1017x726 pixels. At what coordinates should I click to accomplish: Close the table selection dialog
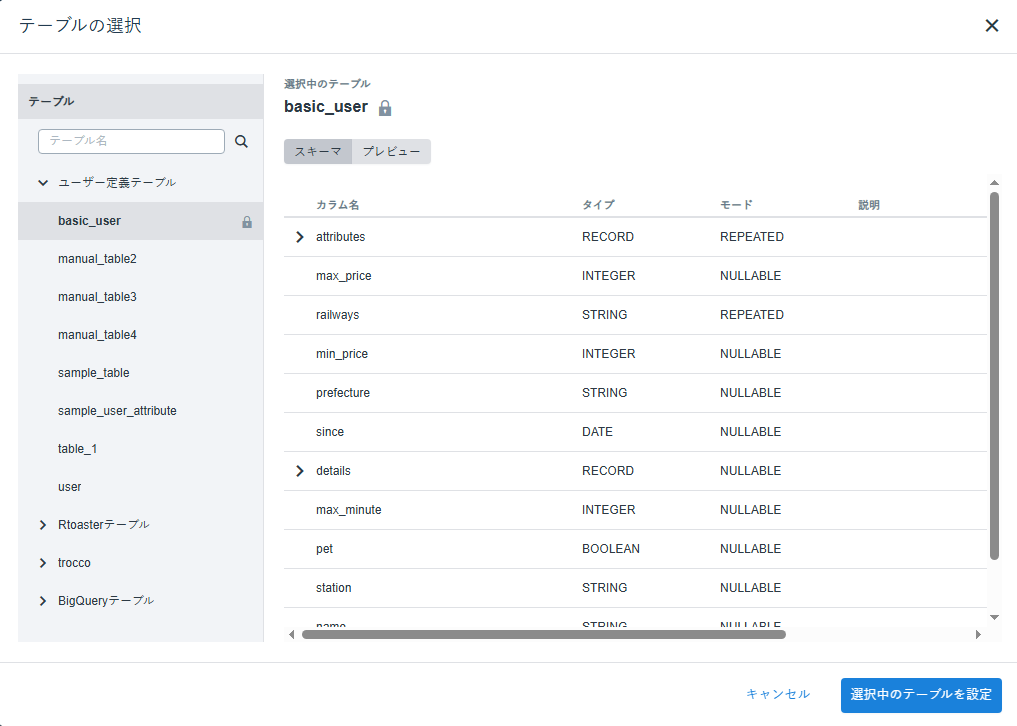tap(992, 25)
